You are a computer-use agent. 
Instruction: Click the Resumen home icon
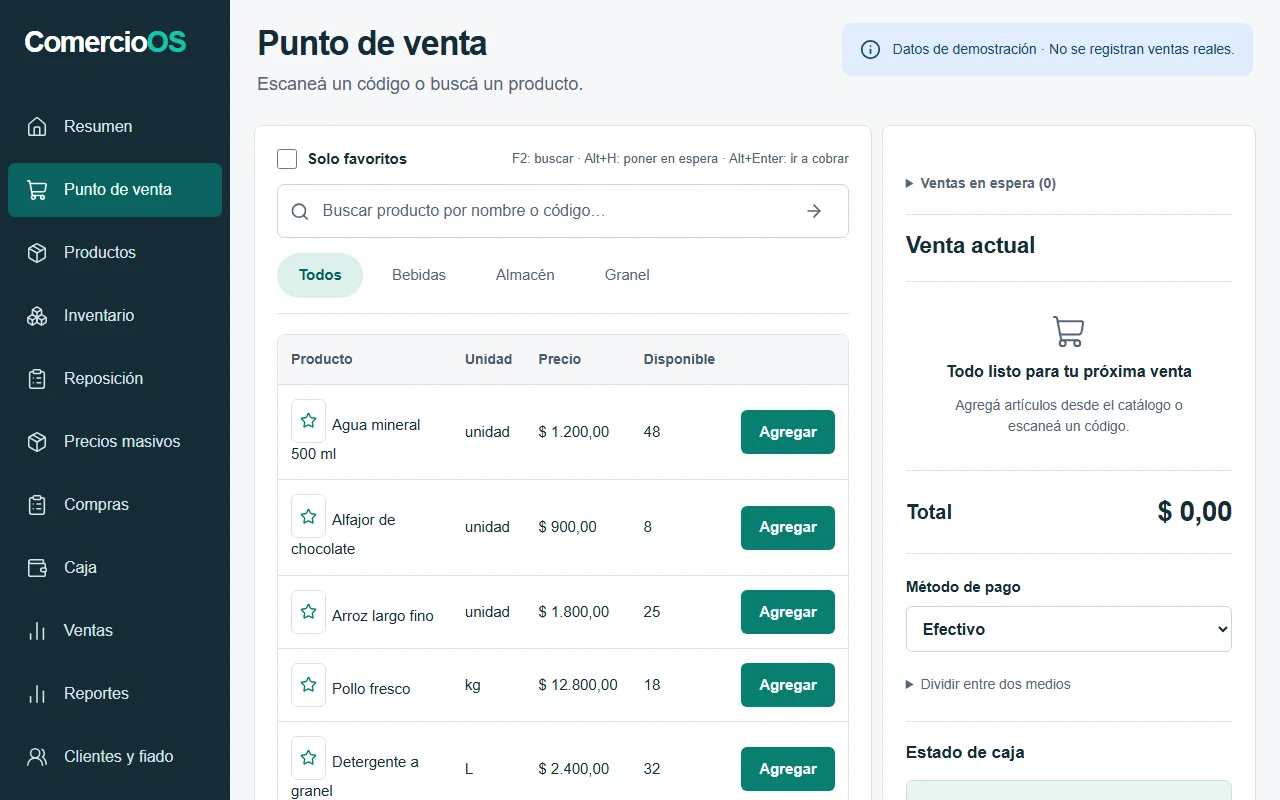tap(37, 127)
